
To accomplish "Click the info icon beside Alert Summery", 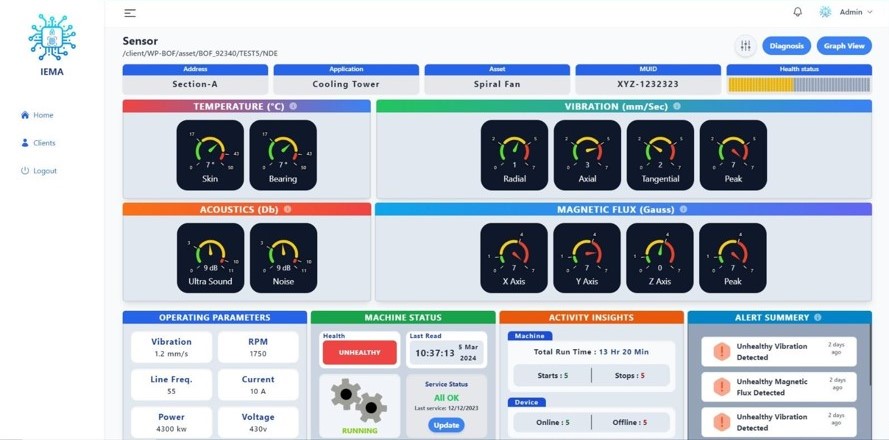I will (x=818, y=317).
